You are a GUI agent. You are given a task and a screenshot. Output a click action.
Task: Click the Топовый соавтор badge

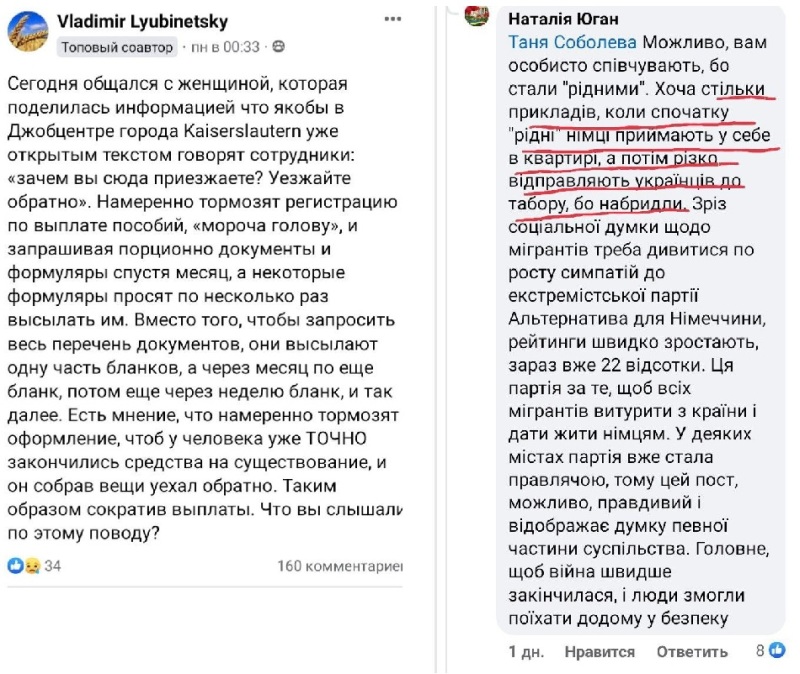[117, 47]
